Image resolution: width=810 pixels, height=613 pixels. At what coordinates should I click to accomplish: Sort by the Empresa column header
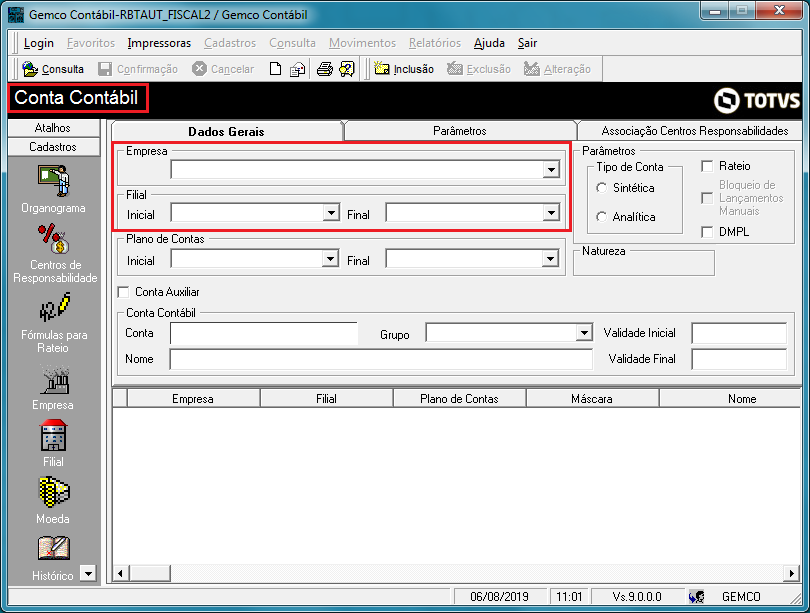pos(193,399)
